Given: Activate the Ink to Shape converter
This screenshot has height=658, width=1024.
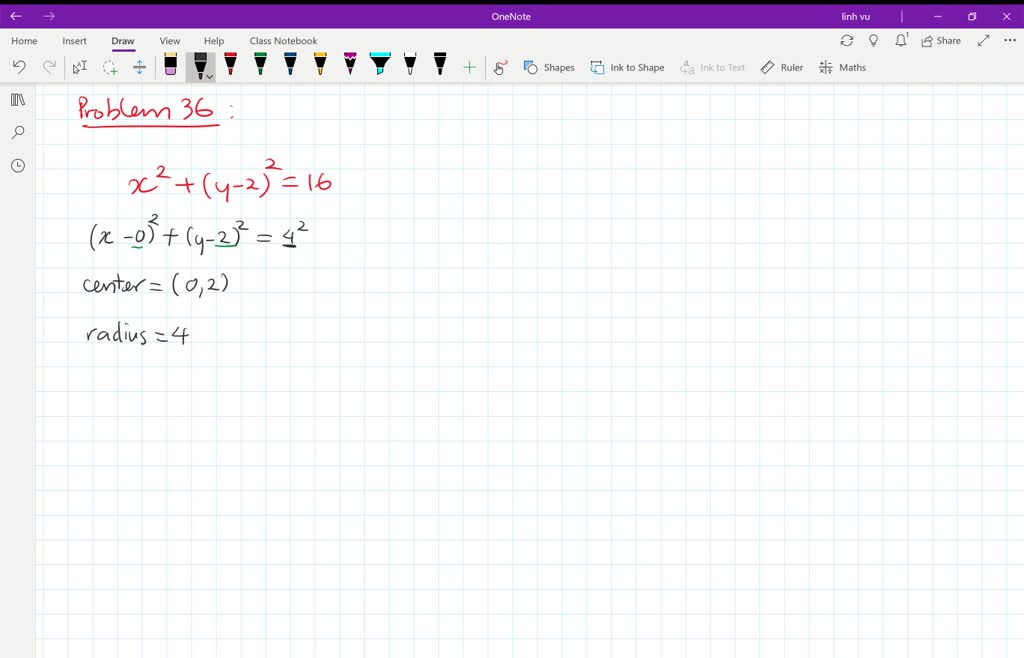Looking at the screenshot, I should pyautogui.click(x=627, y=67).
